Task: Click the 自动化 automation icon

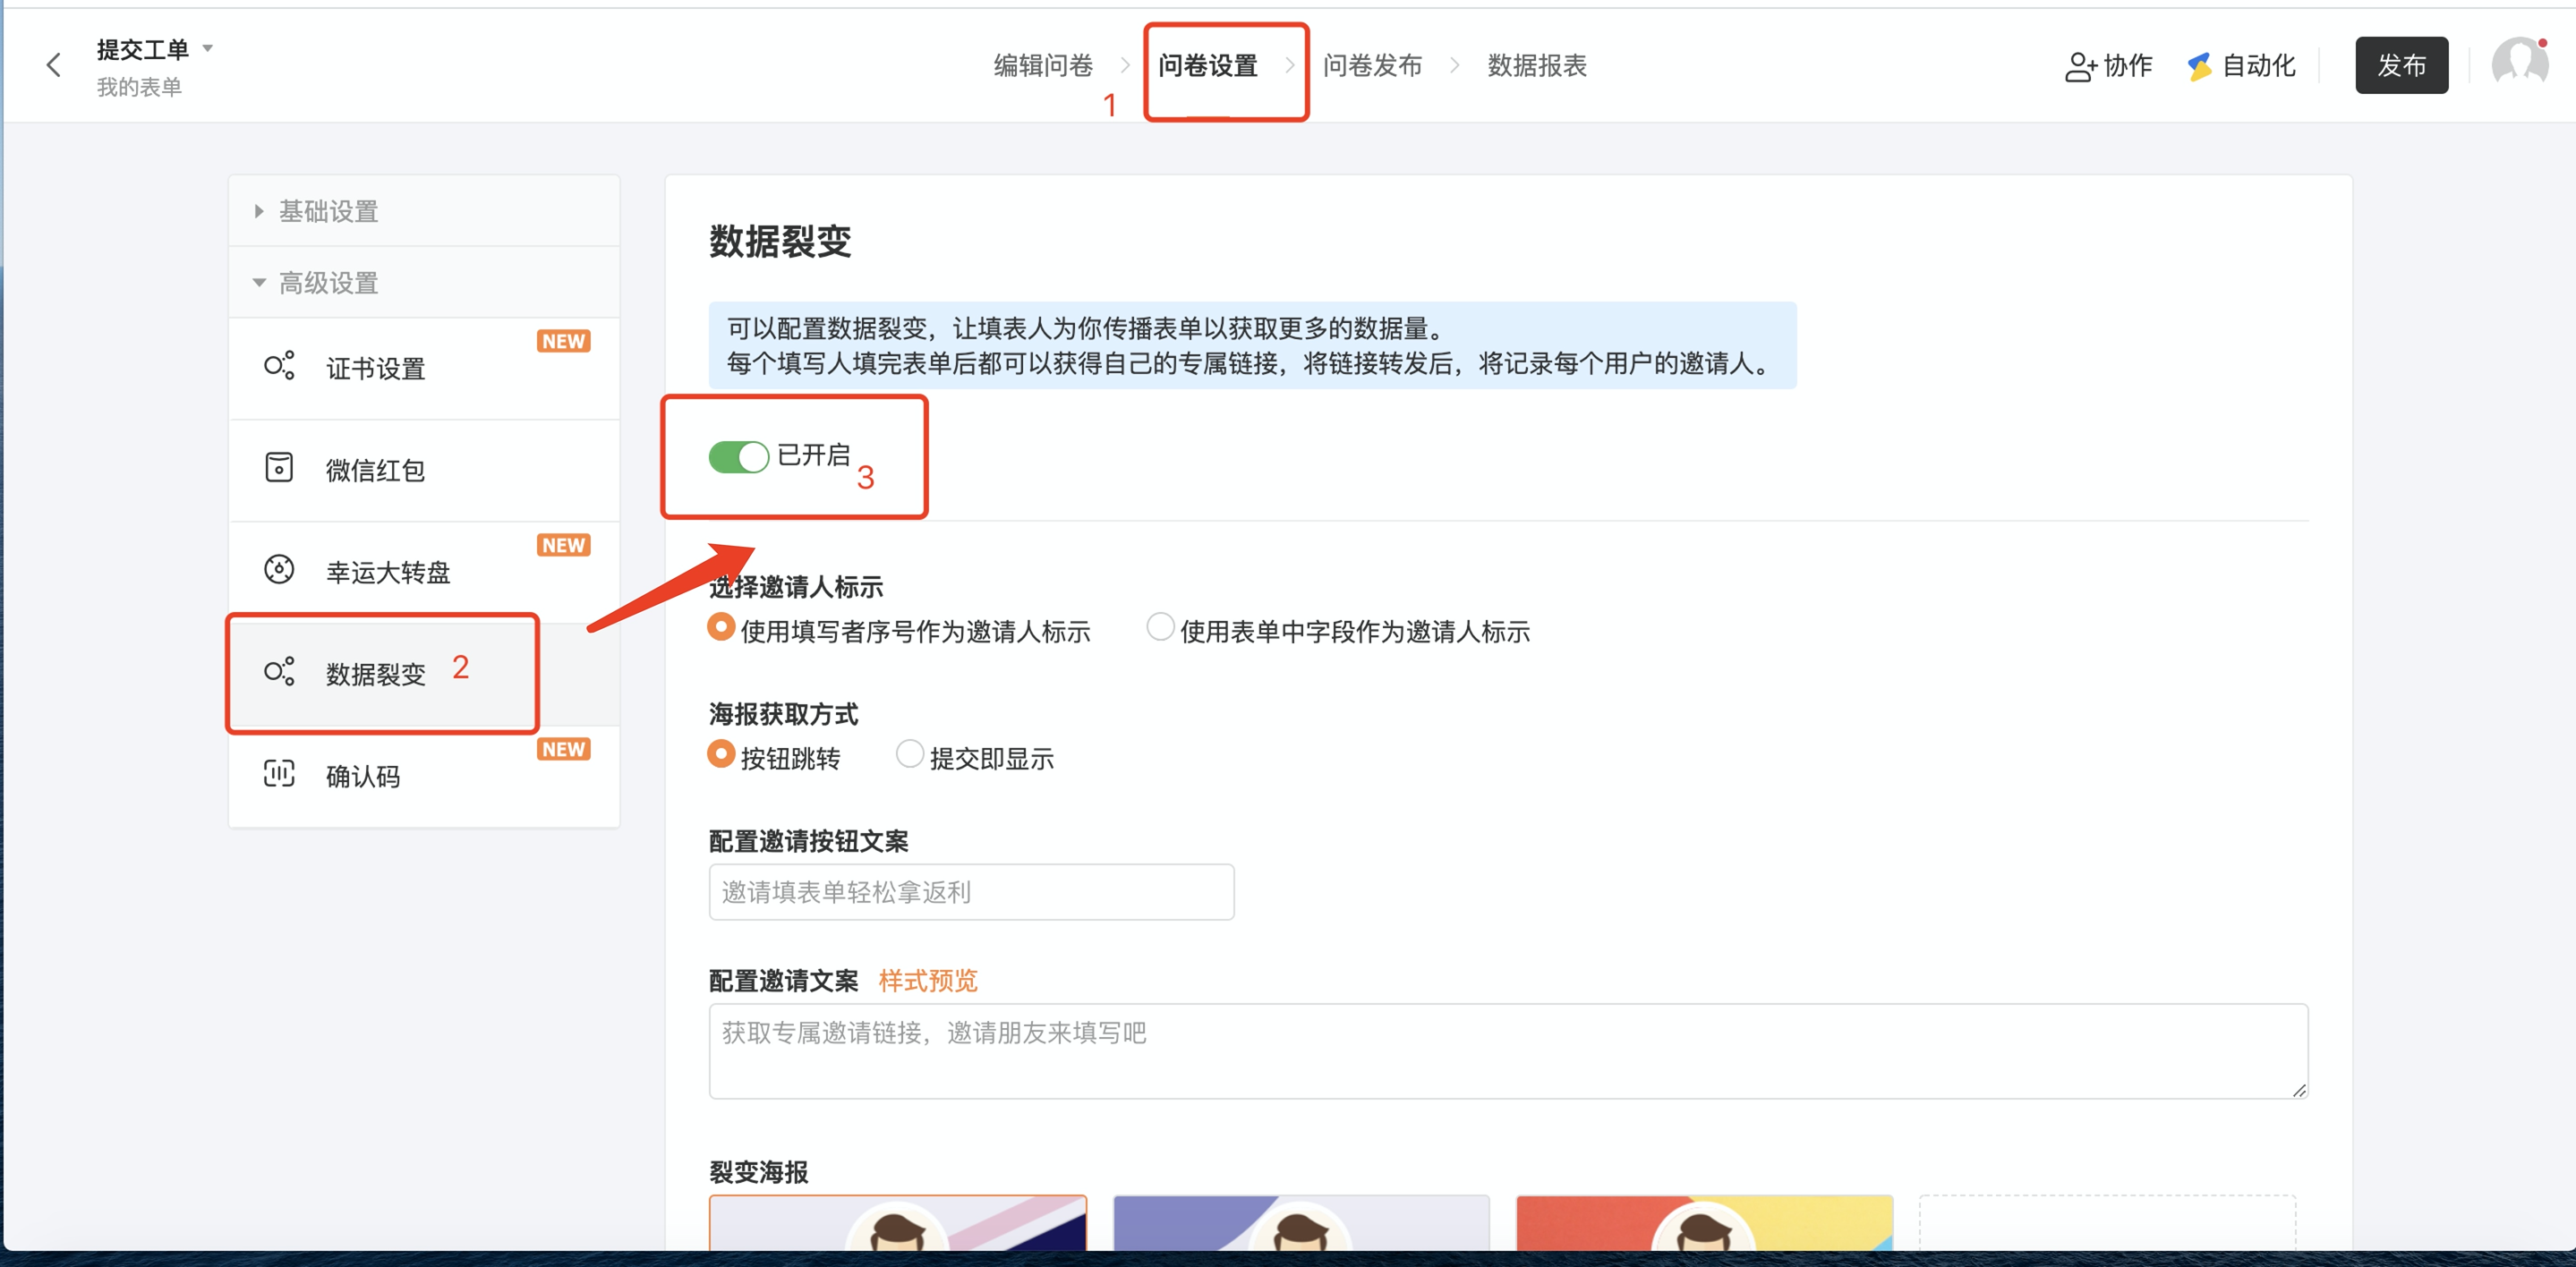Action: point(2199,66)
